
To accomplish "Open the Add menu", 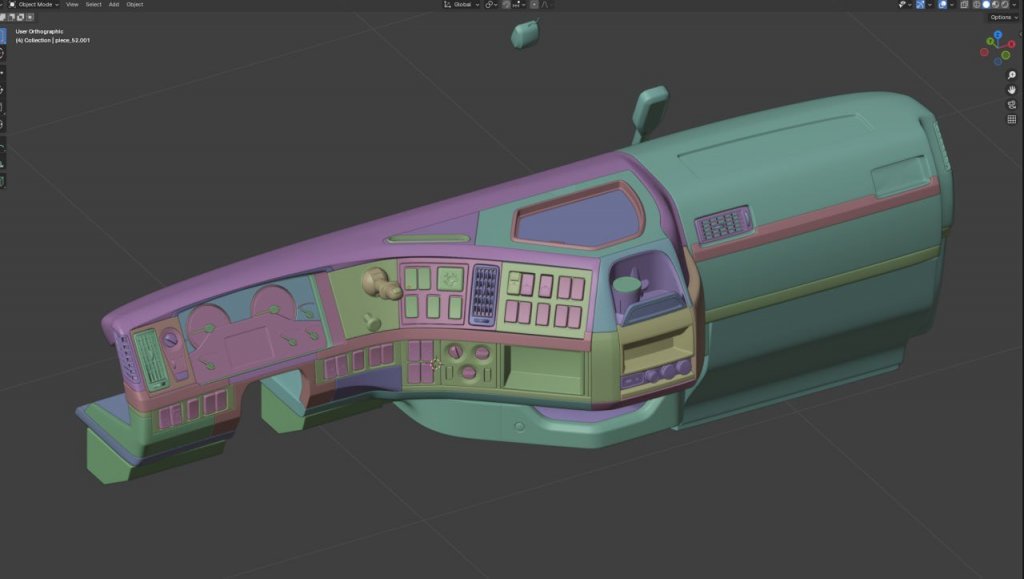I will click(x=113, y=4).
